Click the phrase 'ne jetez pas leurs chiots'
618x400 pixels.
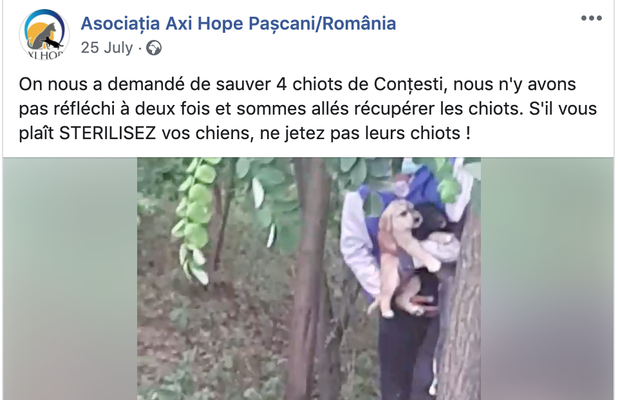pos(360,133)
